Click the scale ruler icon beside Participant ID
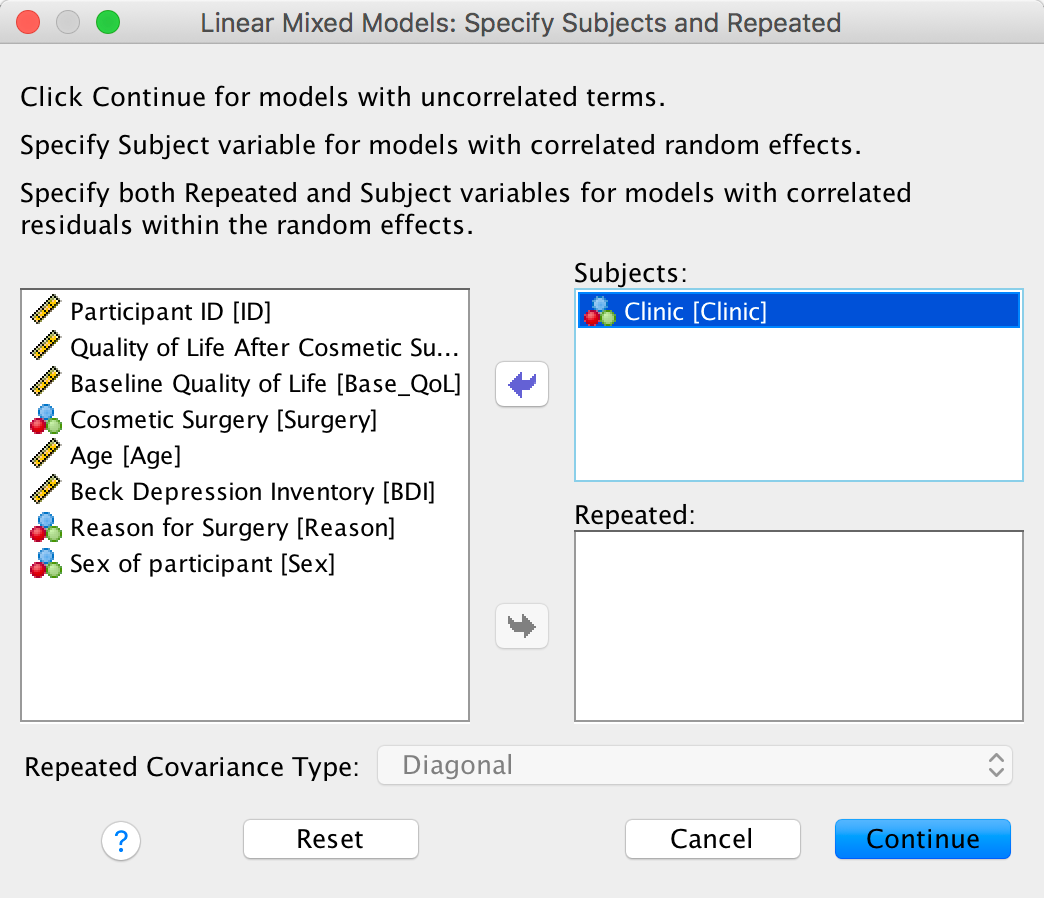 click(x=46, y=311)
